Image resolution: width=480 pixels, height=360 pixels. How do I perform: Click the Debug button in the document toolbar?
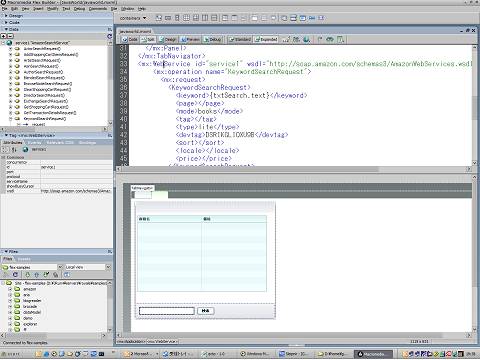pos(212,40)
